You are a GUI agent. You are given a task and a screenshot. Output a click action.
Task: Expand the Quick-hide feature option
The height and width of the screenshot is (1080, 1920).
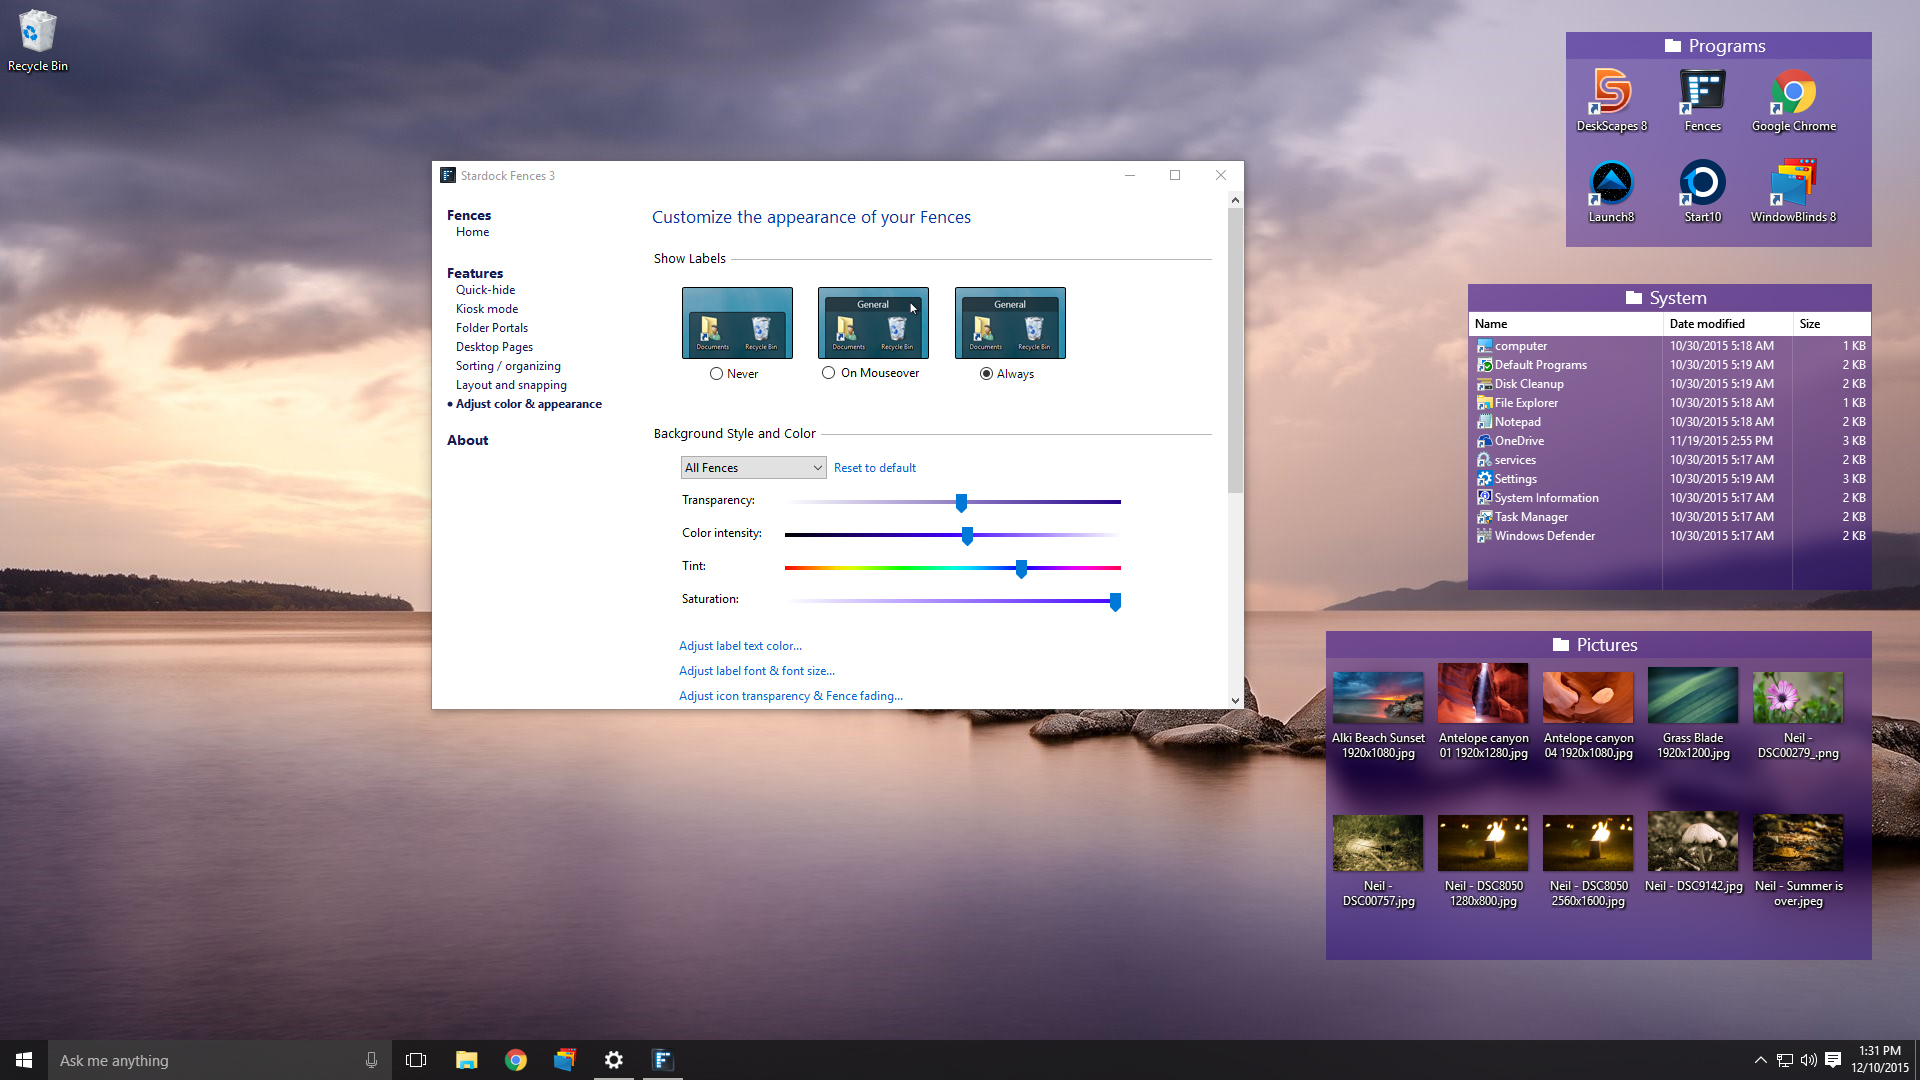485,290
